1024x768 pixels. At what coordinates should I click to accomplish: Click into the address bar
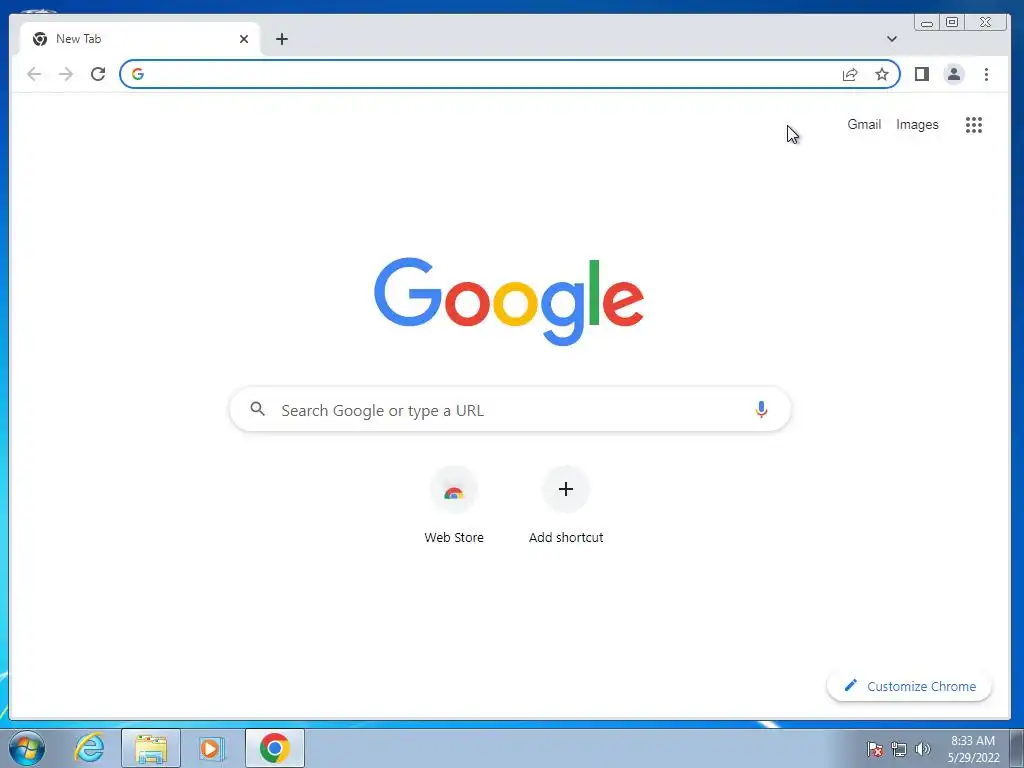tap(509, 74)
